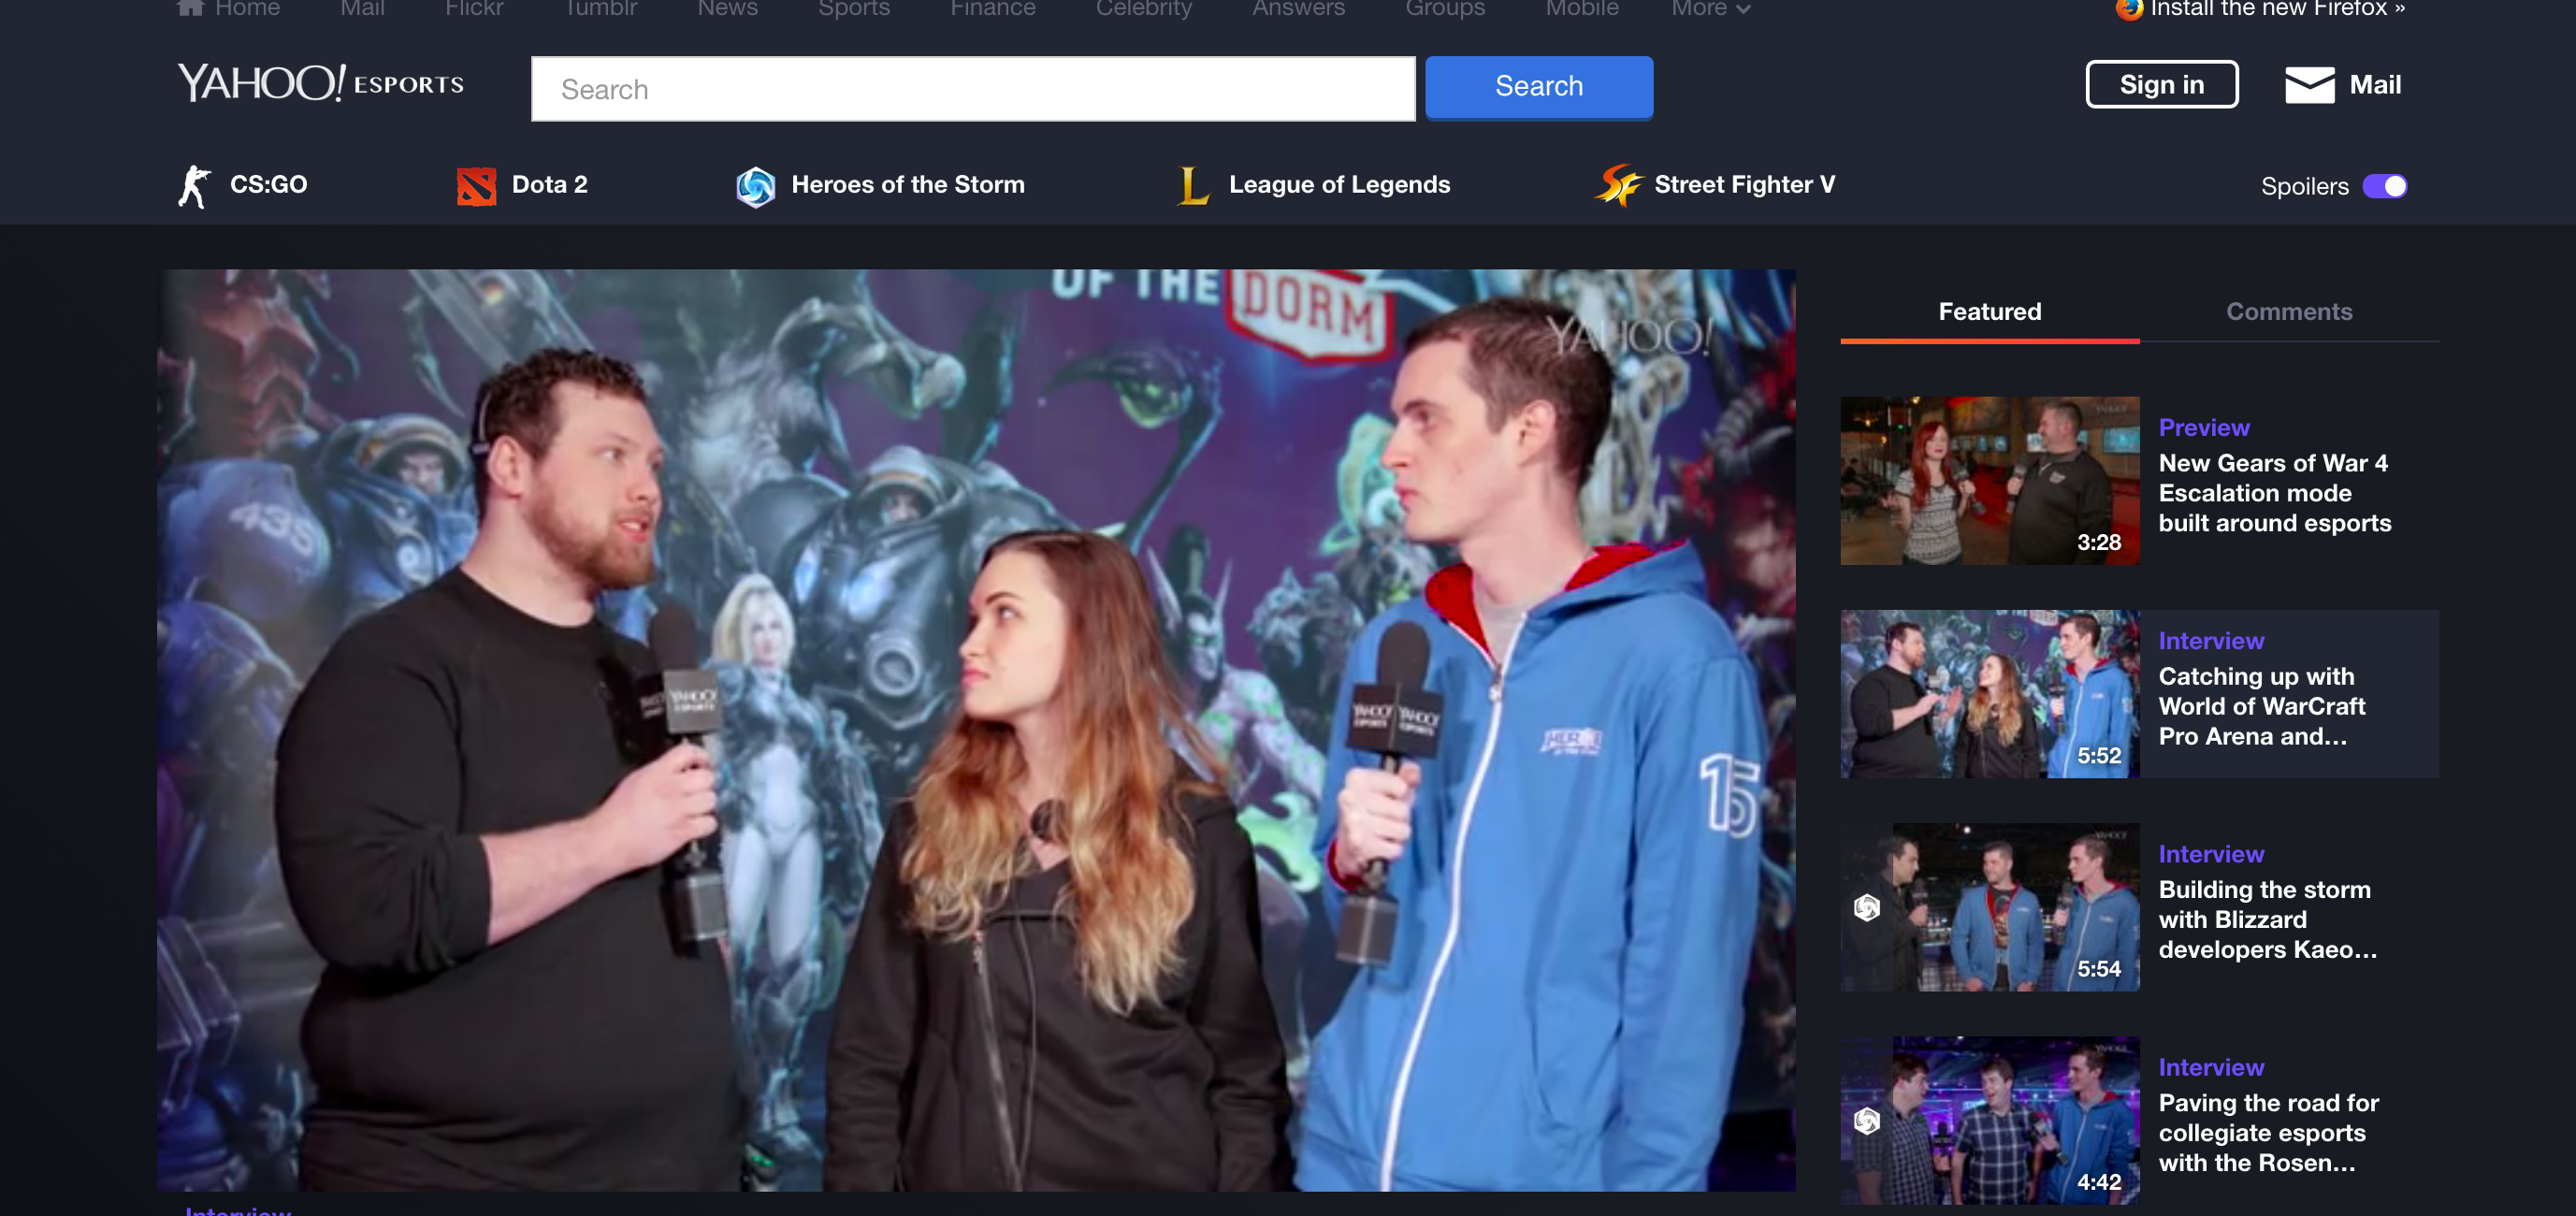Toggle the Spoilers switch off

click(x=2384, y=187)
